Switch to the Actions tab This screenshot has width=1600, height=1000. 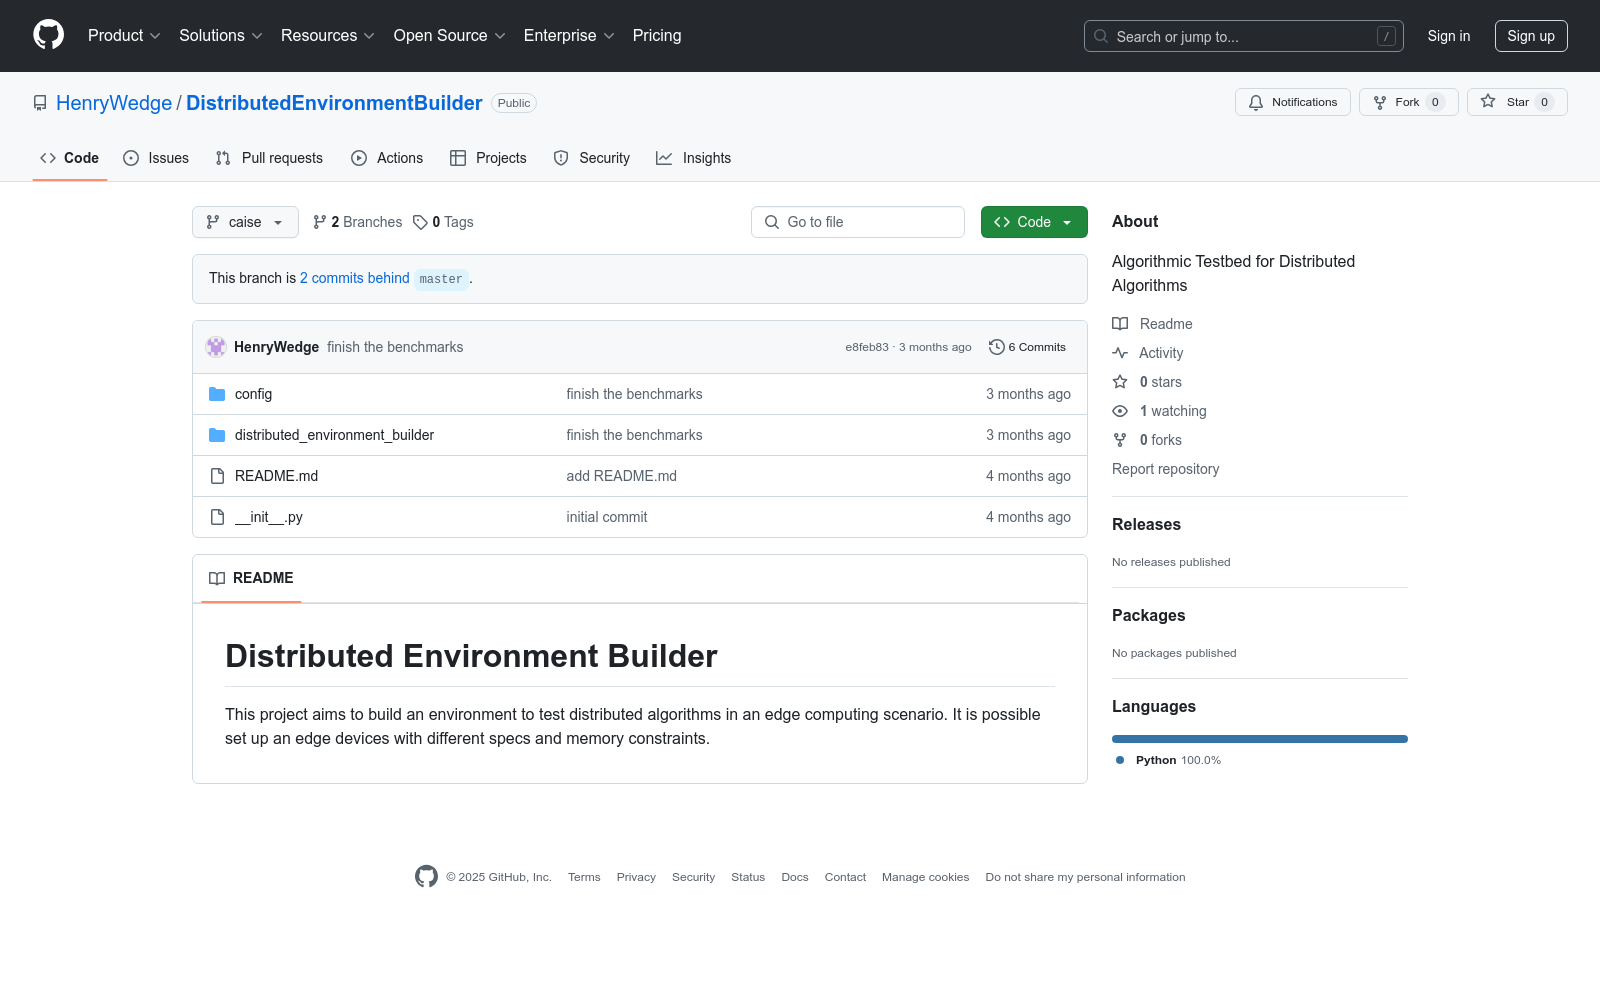387,158
